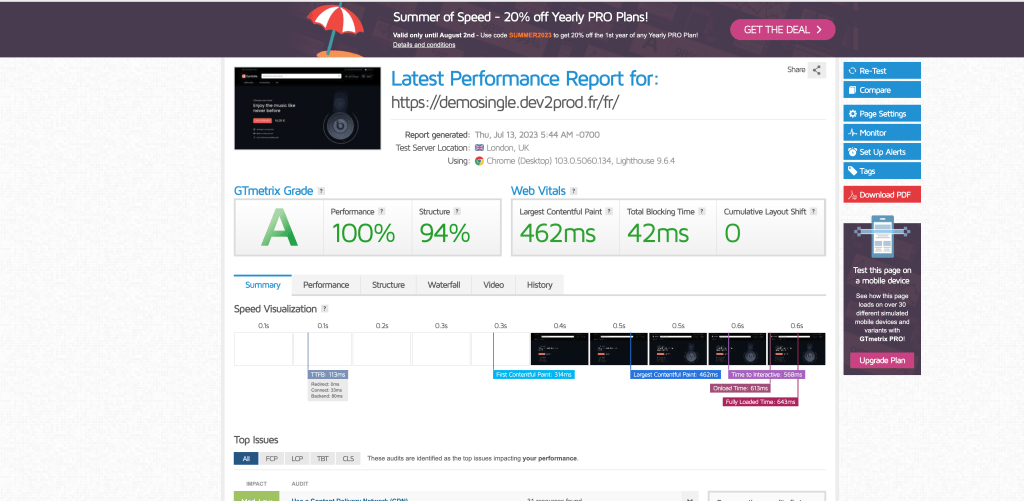Click the Compare button

[x=882, y=90]
